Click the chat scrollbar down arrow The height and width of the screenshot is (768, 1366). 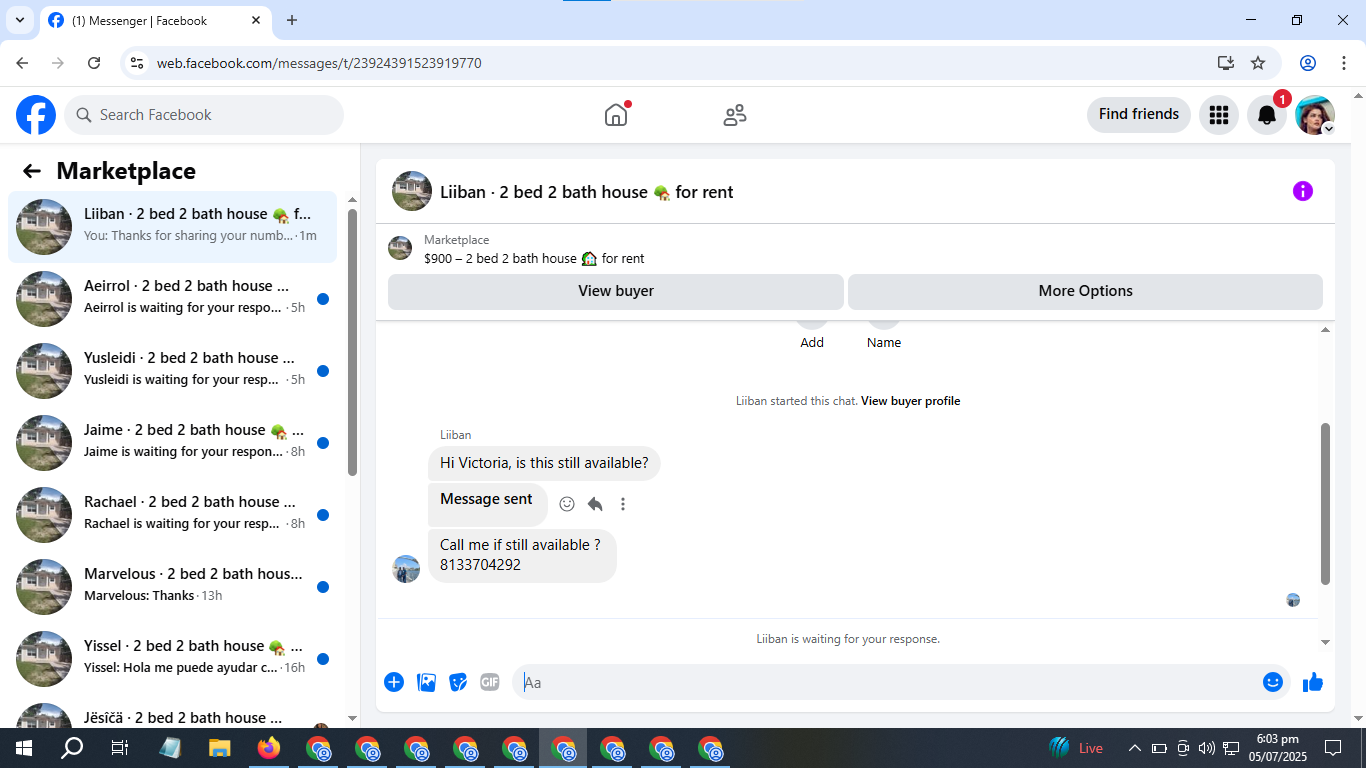(x=1326, y=642)
